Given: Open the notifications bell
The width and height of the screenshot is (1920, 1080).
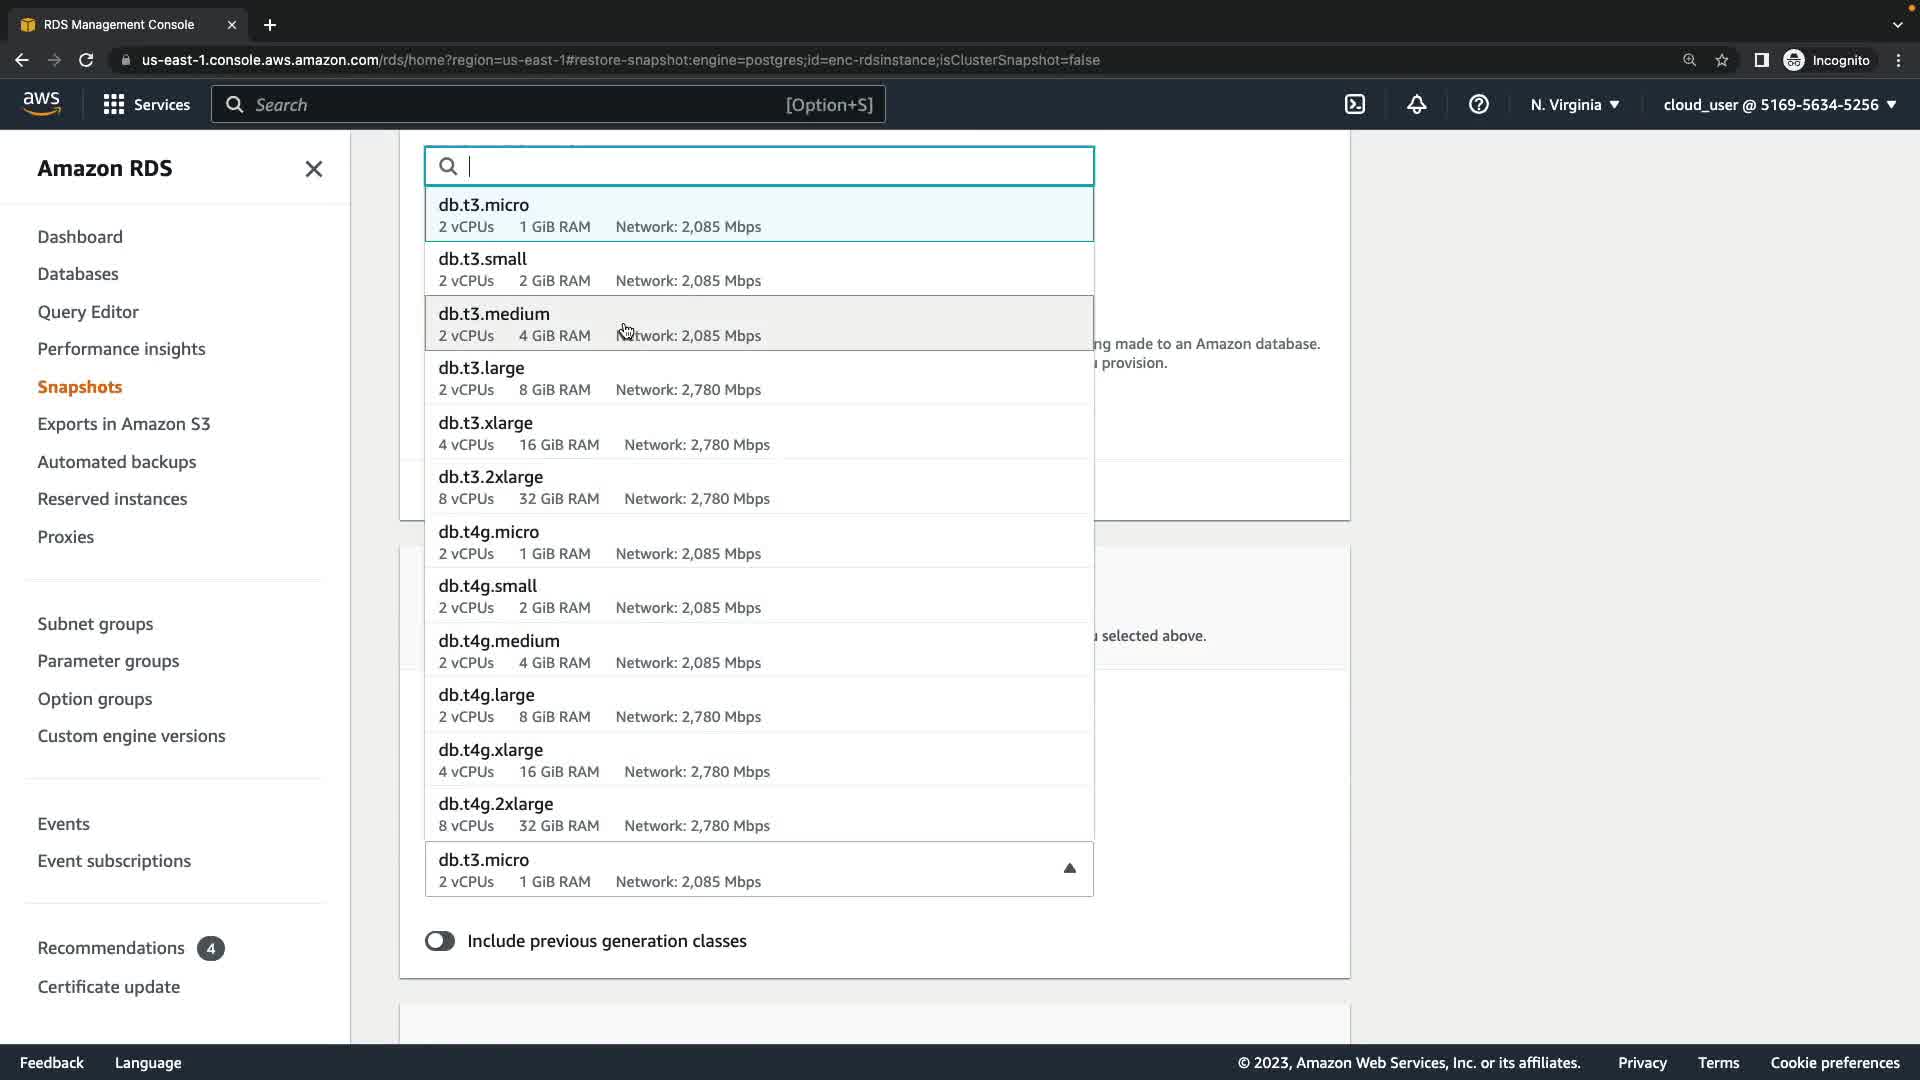Looking at the screenshot, I should click(x=1416, y=104).
